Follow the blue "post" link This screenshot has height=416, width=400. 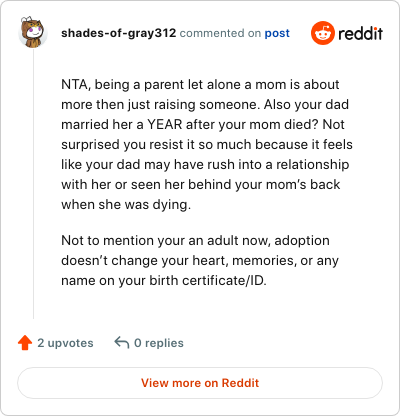click(277, 33)
